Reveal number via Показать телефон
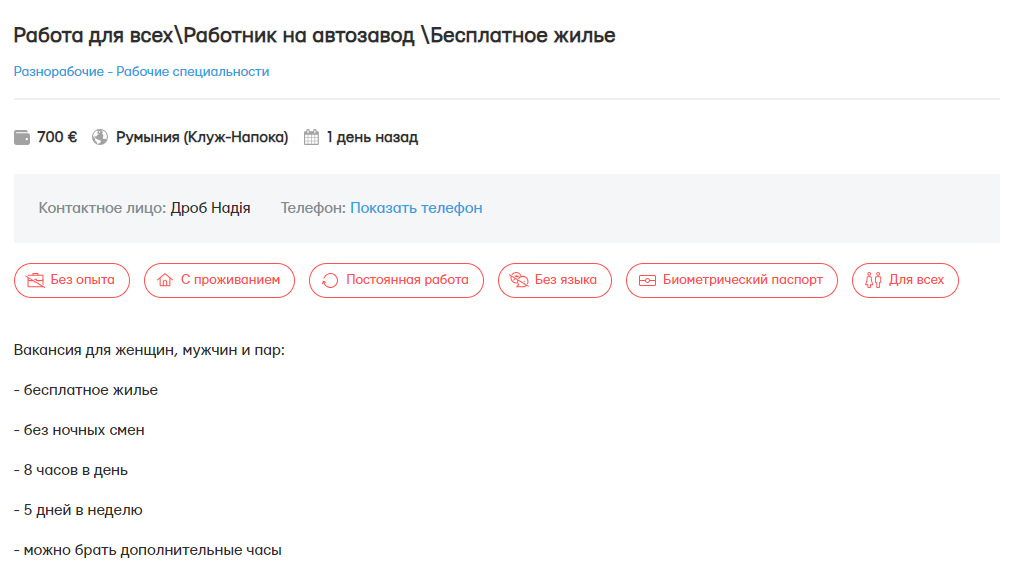 [416, 208]
